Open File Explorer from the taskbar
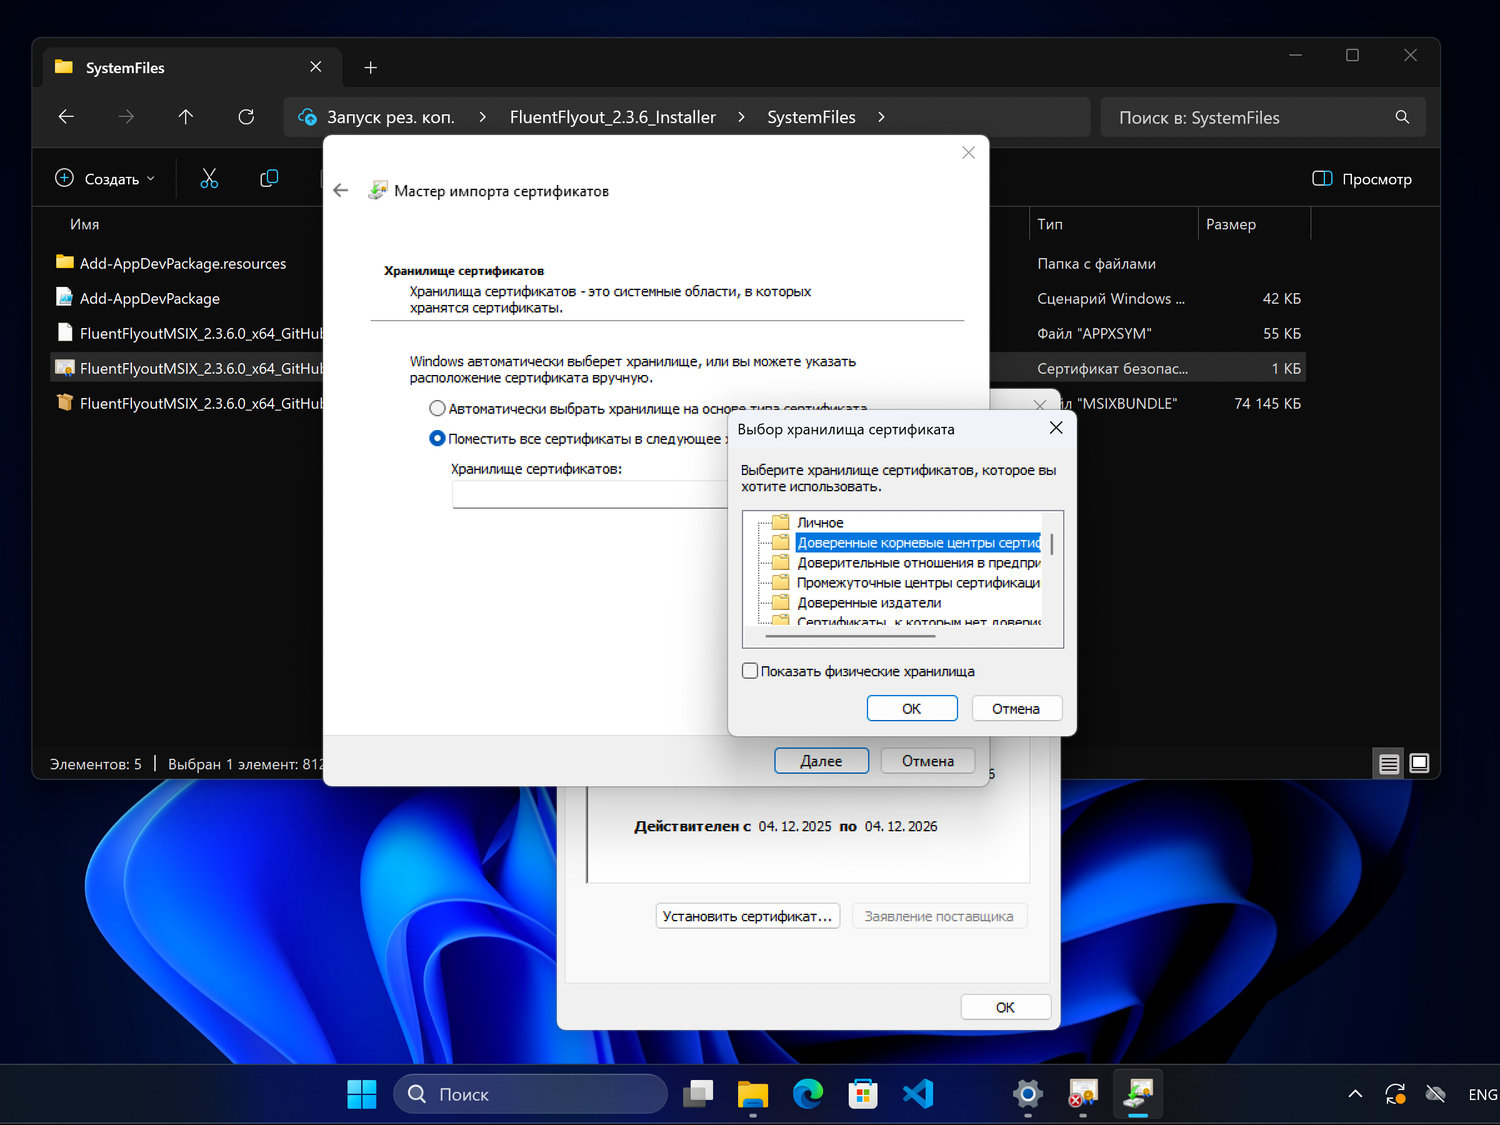This screenshot has width=1500, height=1125. [x=753, y=1094]
